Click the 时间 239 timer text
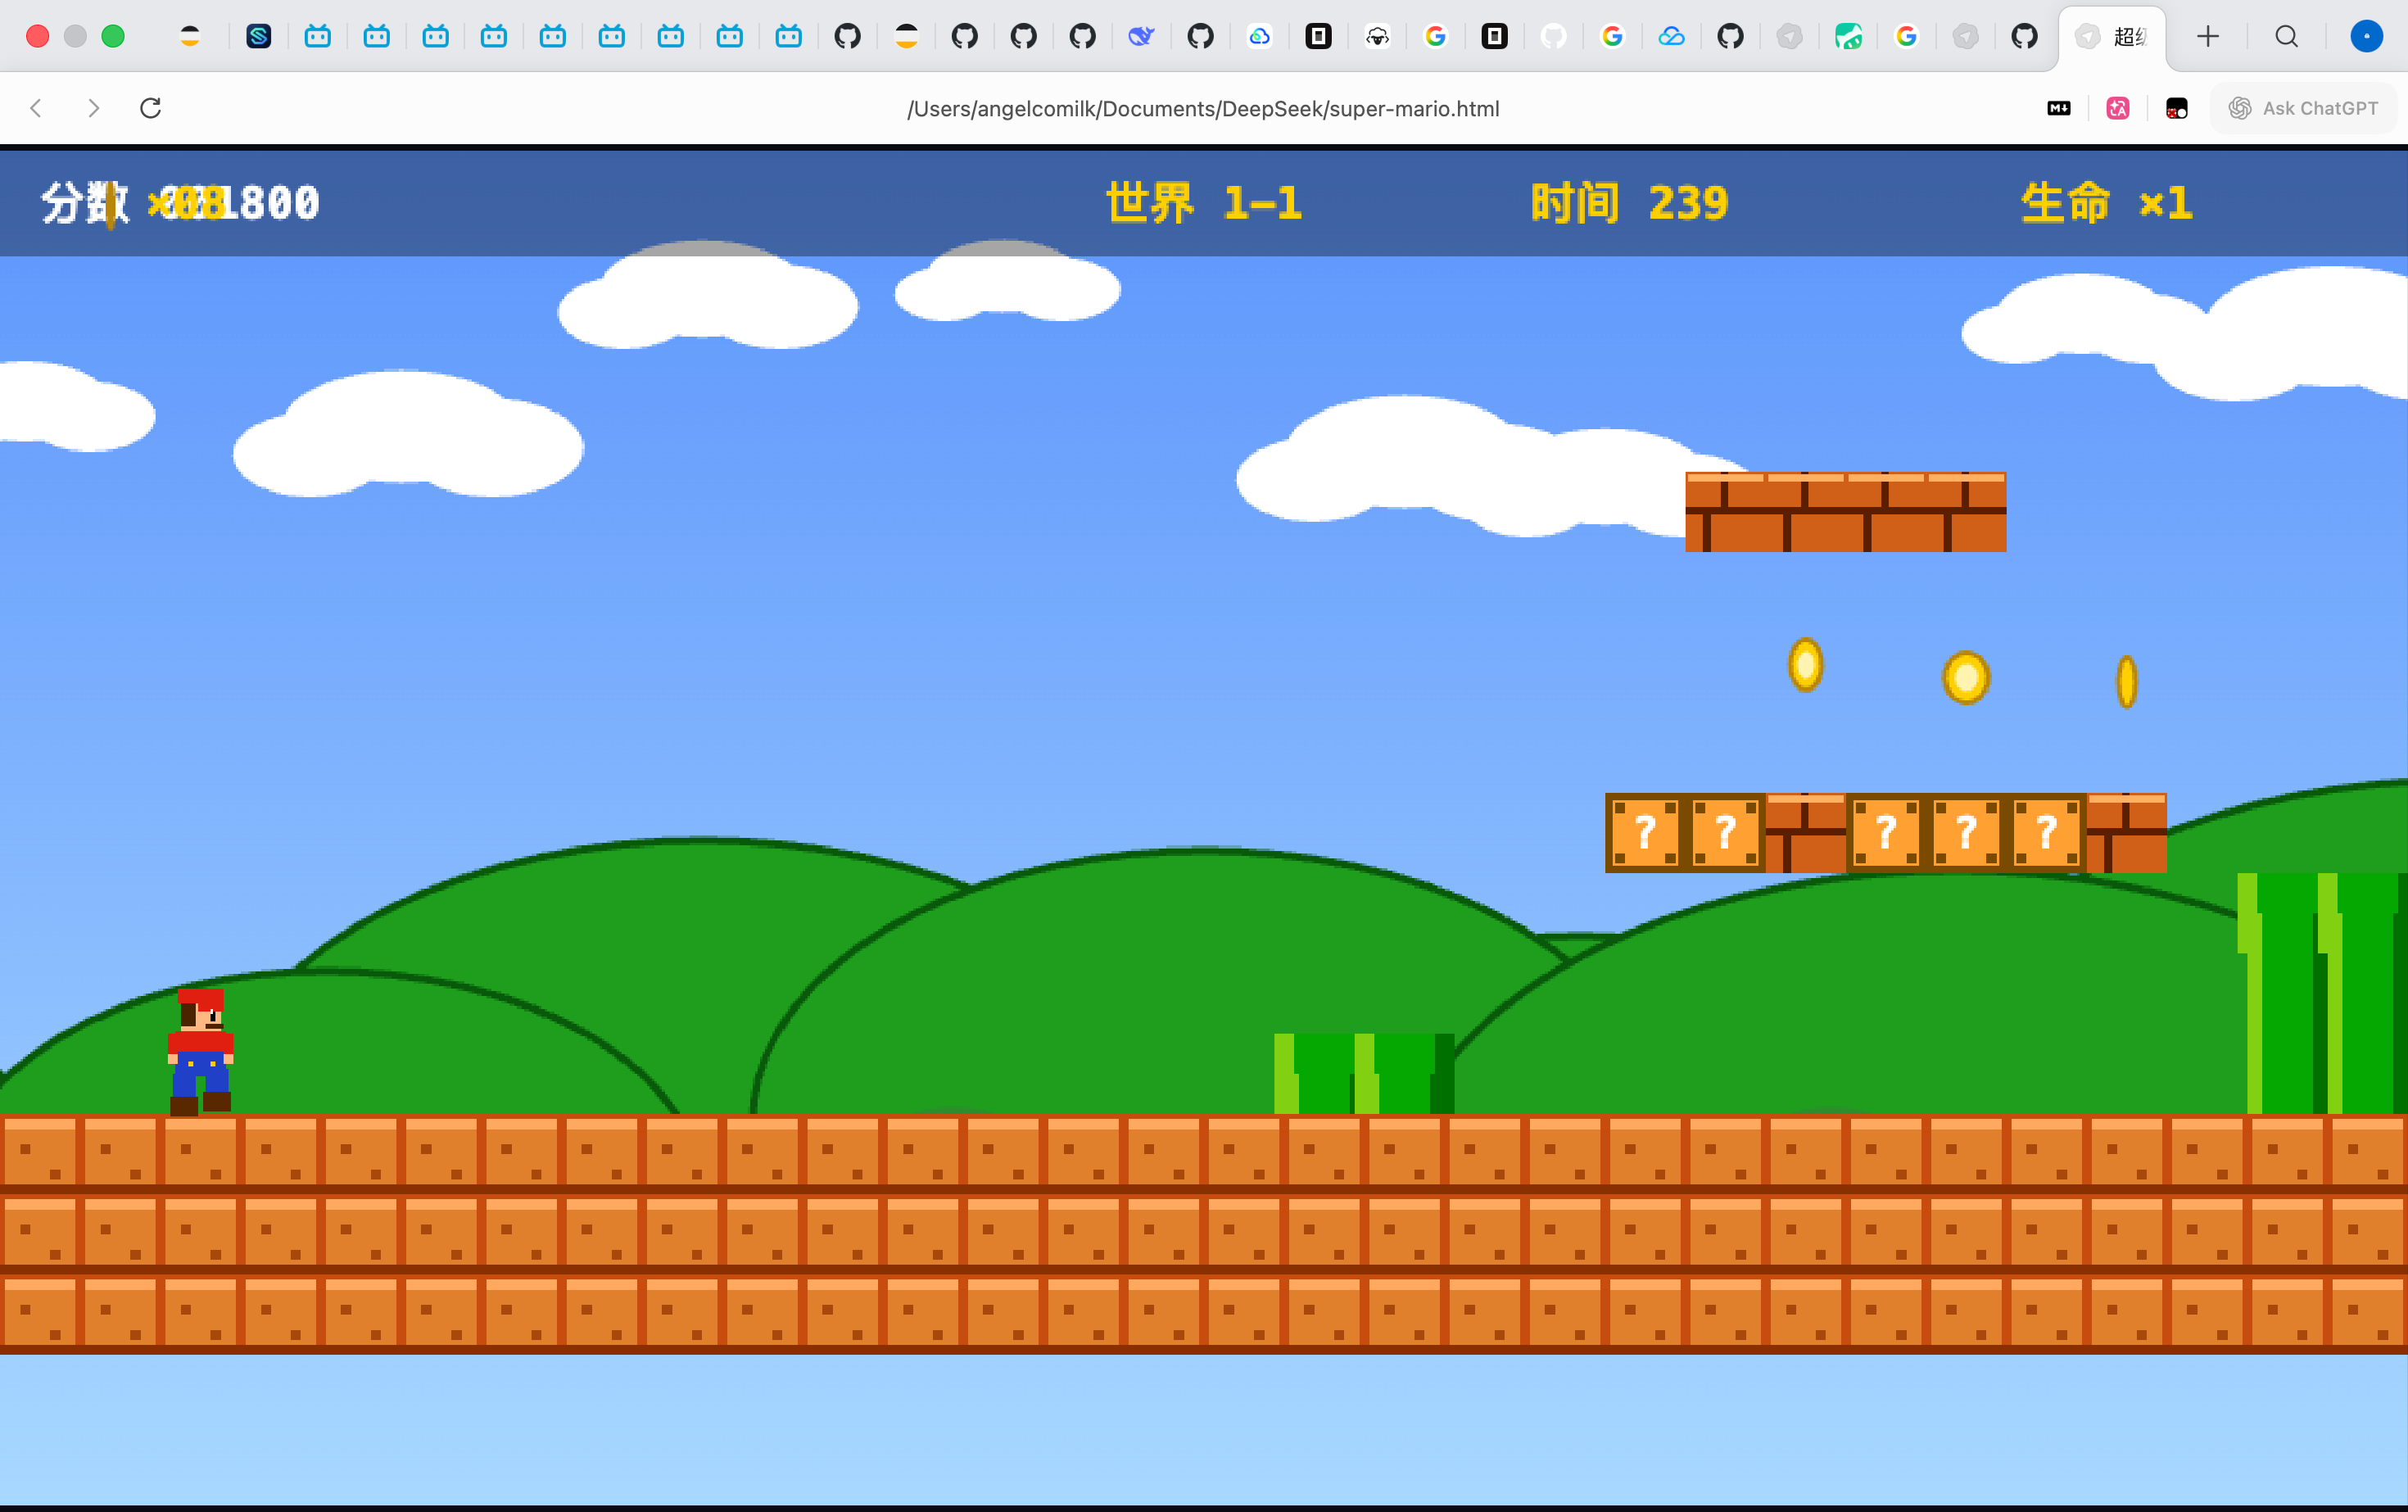The image size is (2408, 1512). (x=1629, y=203)
